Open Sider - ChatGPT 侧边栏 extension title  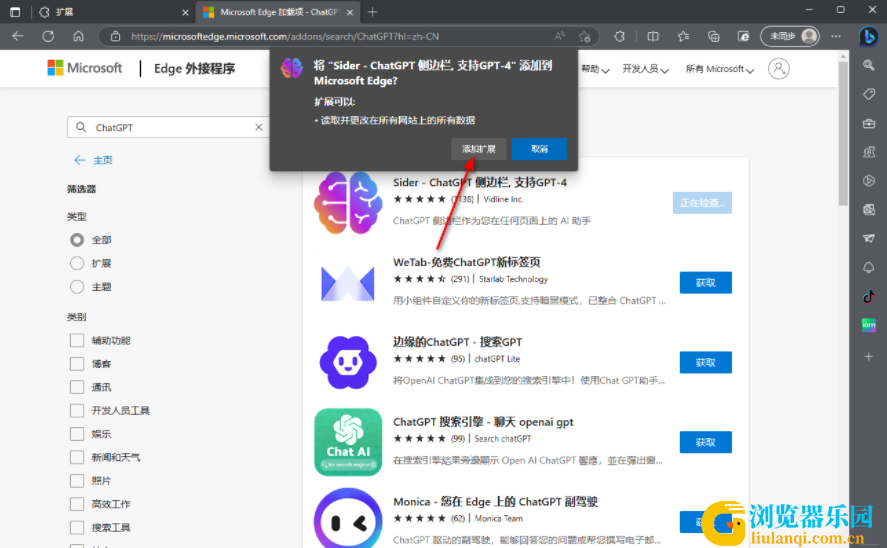480,183
